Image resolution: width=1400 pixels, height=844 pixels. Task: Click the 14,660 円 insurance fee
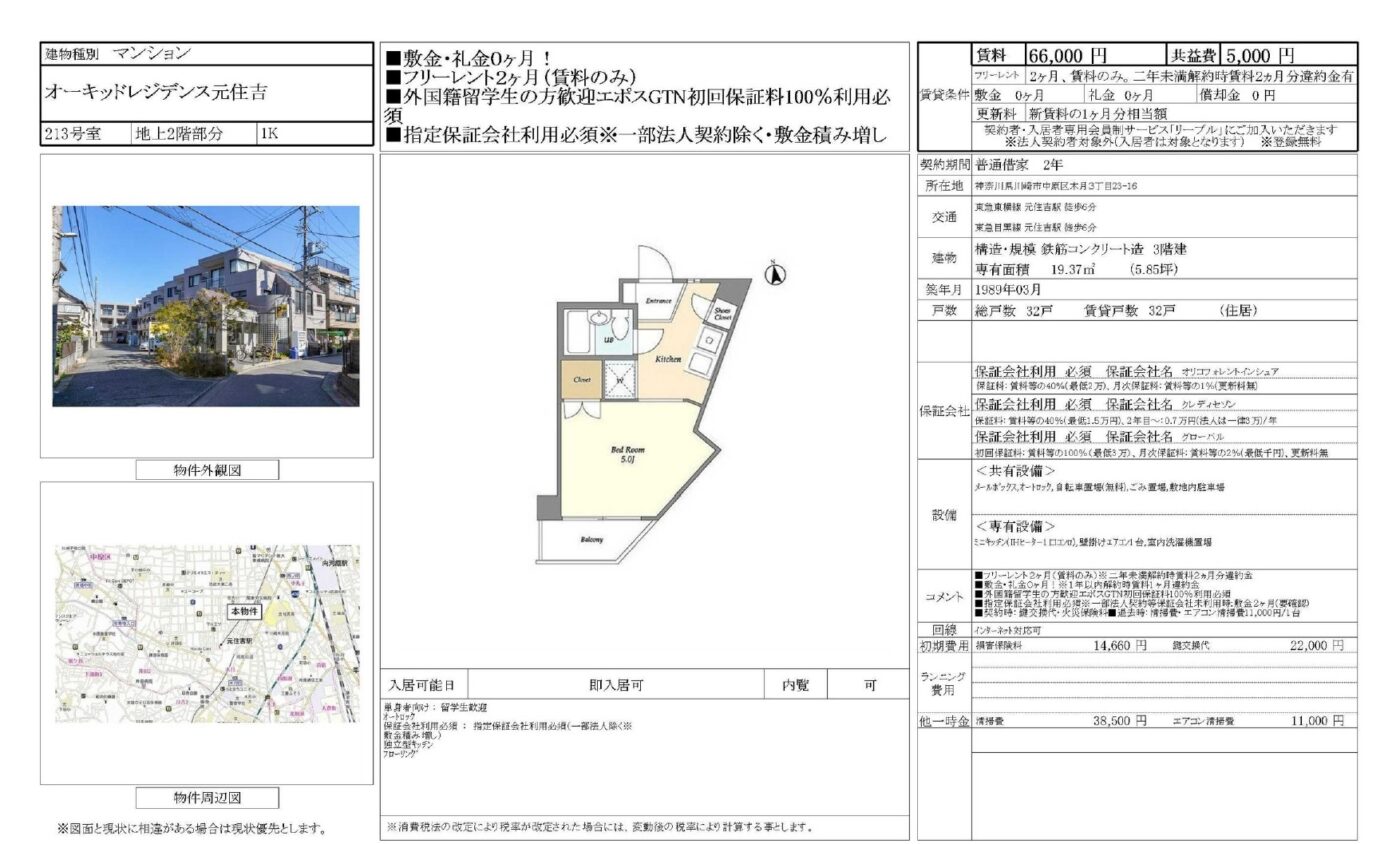(1120, 647)
